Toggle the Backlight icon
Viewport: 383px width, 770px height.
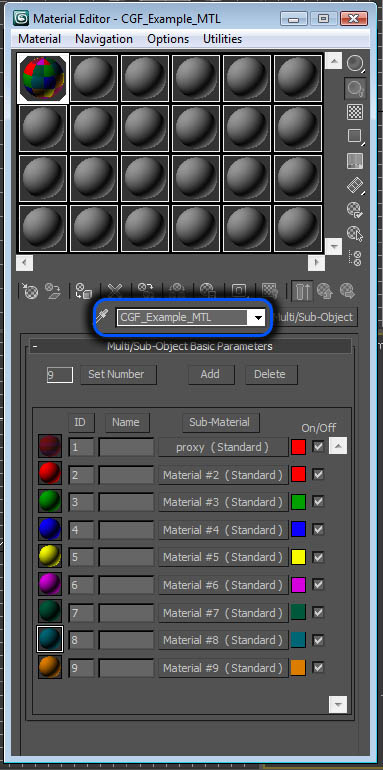(355, 88)
